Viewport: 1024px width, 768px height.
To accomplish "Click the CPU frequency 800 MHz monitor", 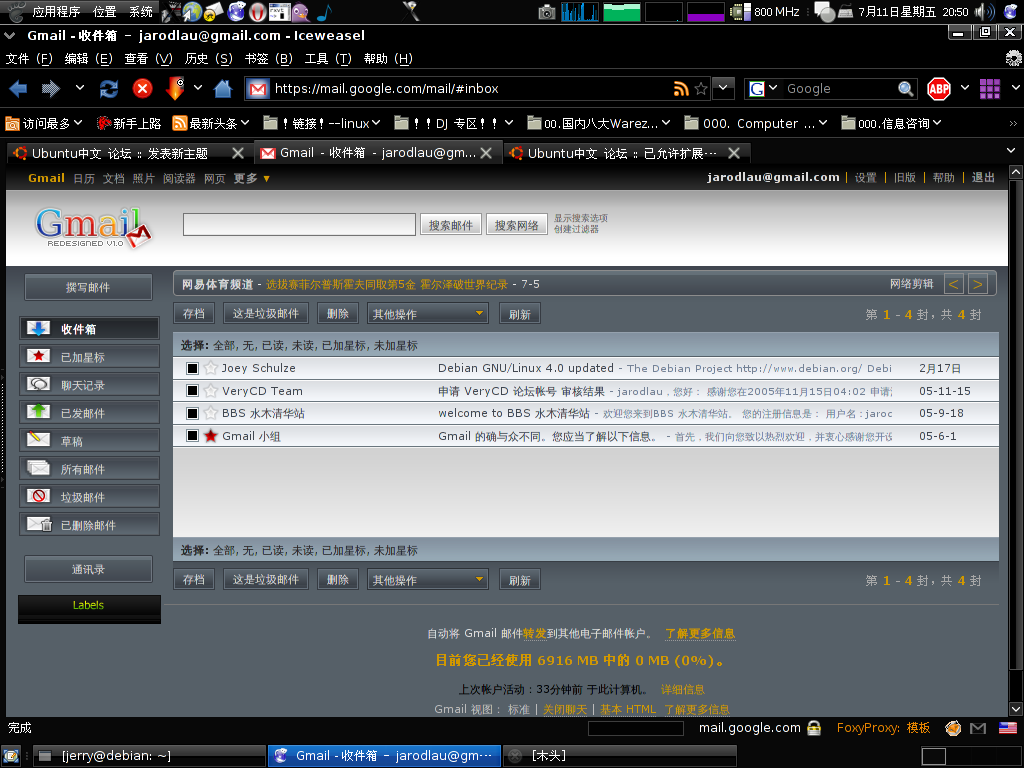I will (x=765, y=12).
